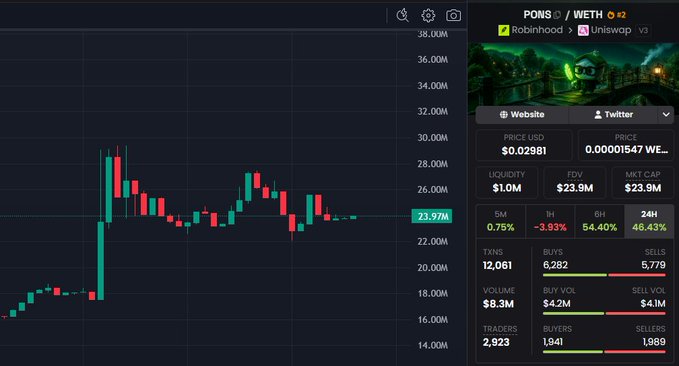The width and height of the screenshot is (679, 366).
Task: Click the trending fire #2 badge
Action: tap(616, 15)
